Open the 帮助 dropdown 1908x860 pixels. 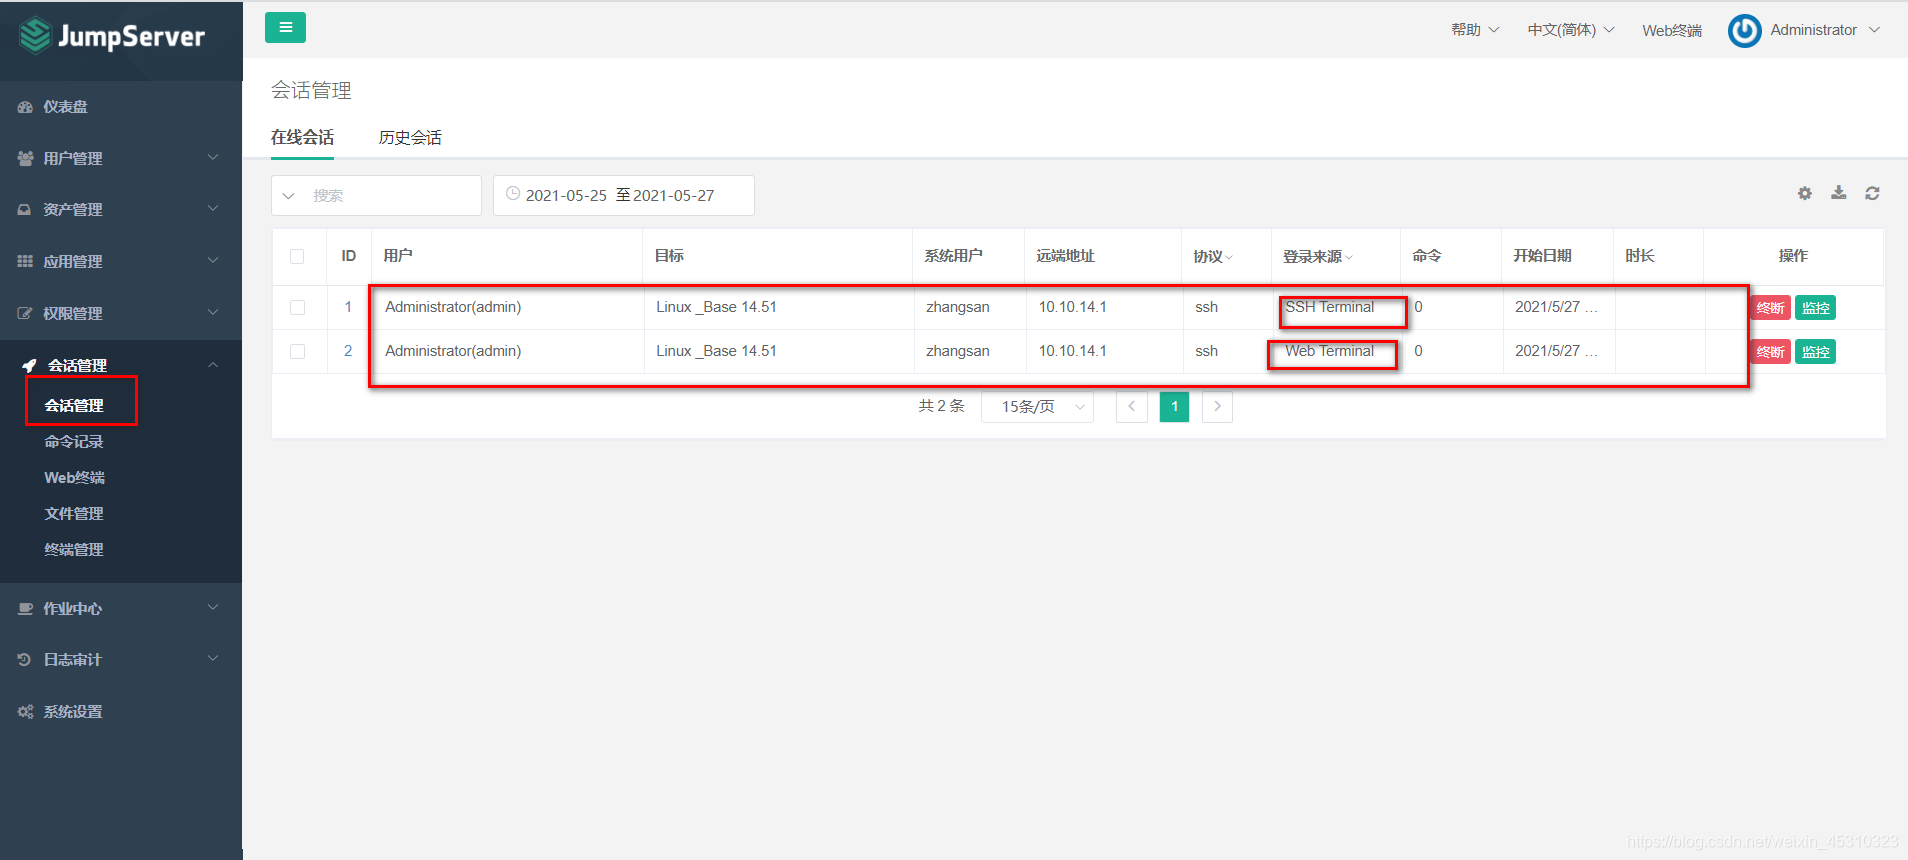click(1475, 30)
